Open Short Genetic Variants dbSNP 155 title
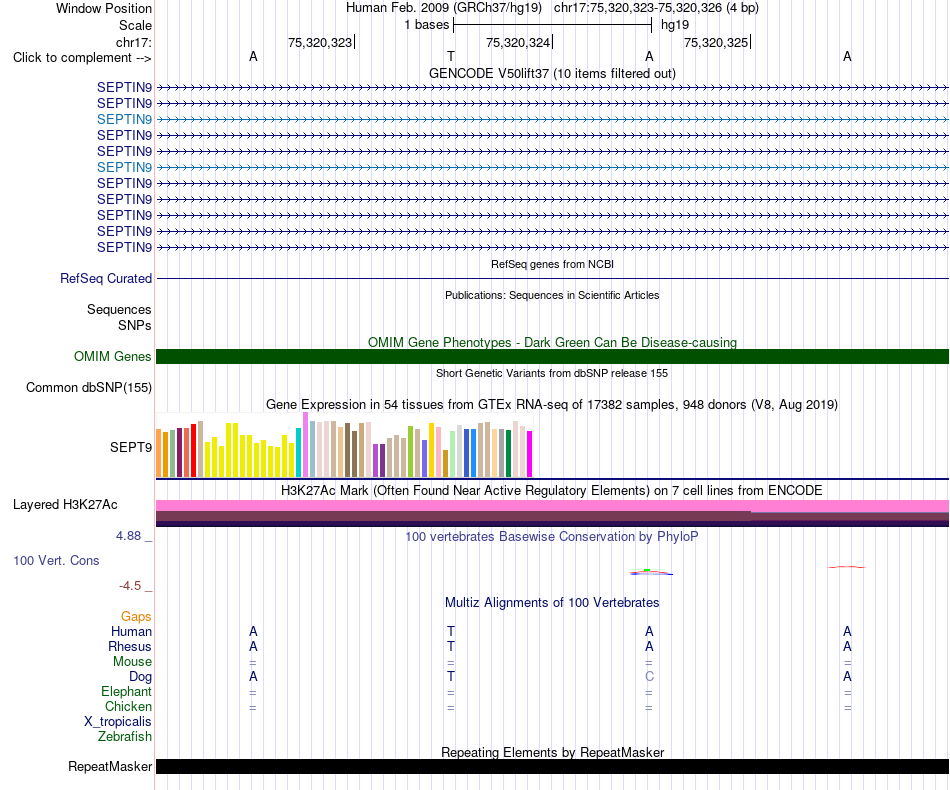 click(x=552, y=373)
